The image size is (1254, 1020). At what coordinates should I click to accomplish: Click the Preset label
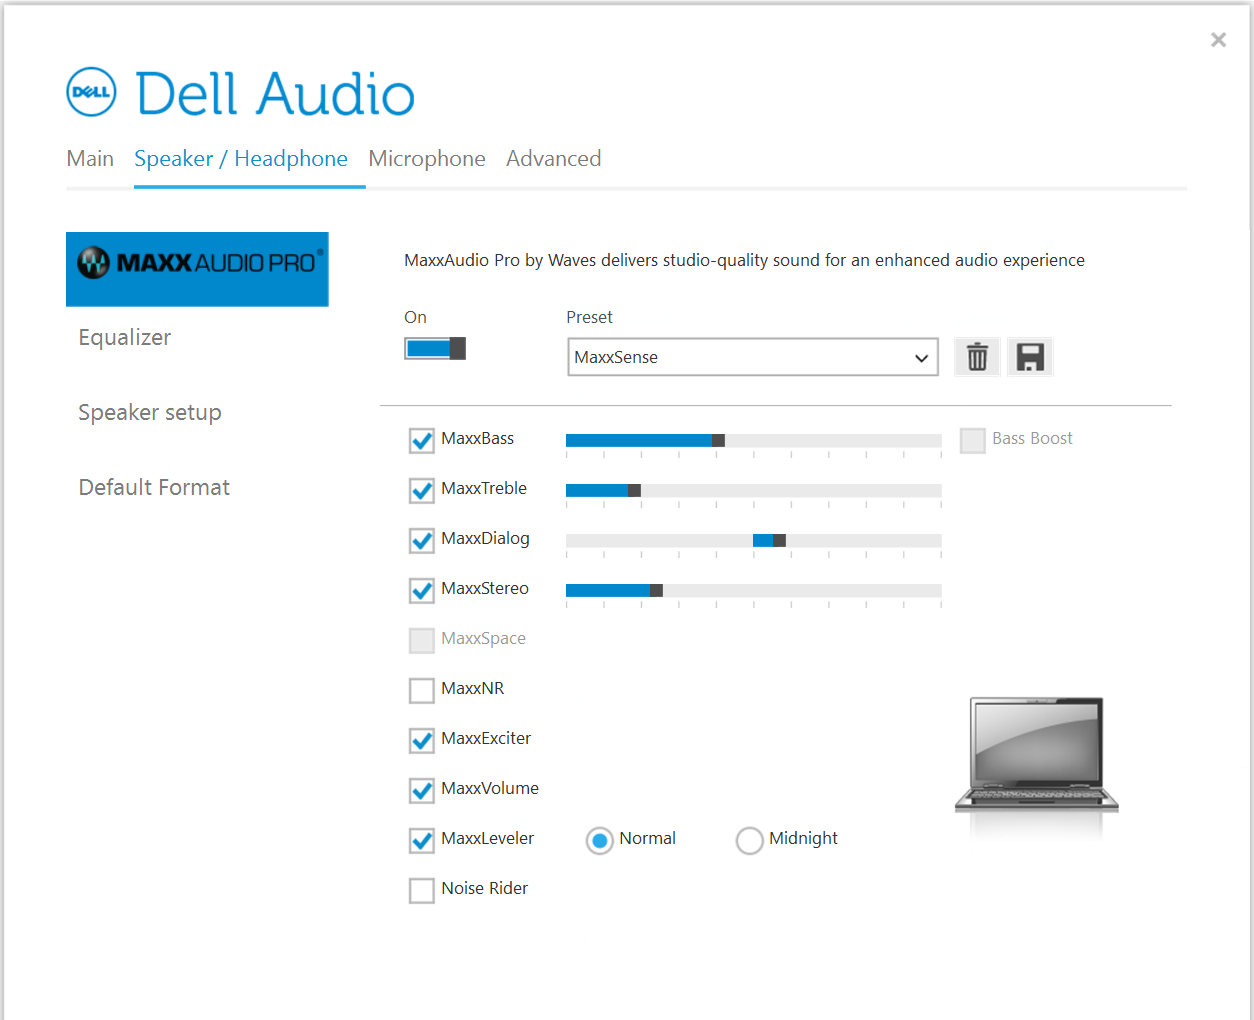(x=589, y=317)
